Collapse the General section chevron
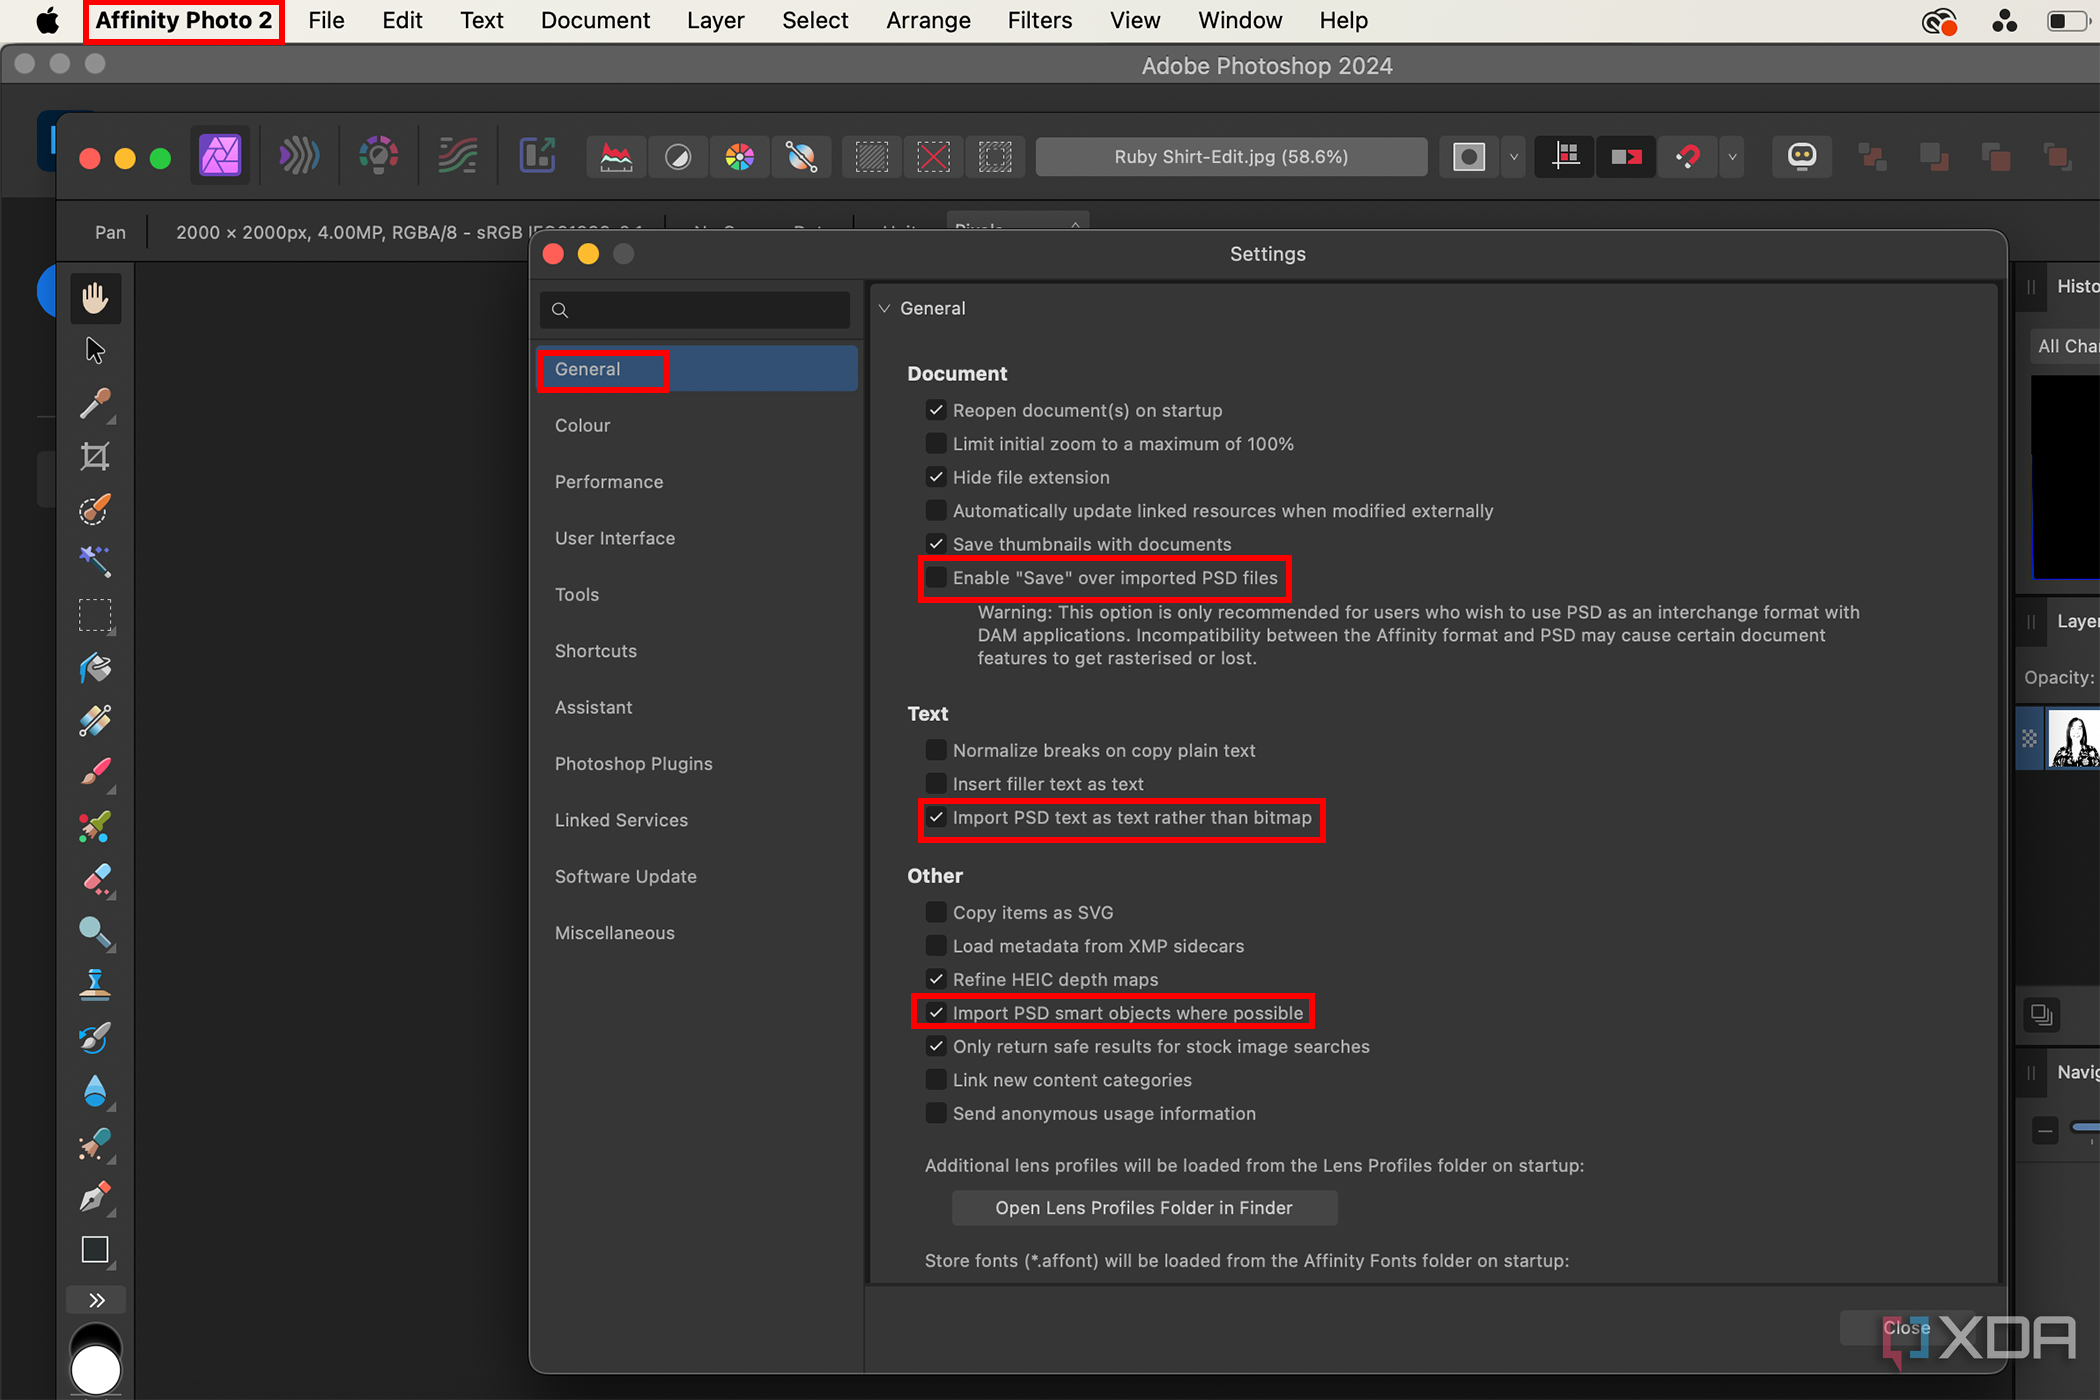The height and width of the screenshot is (1400, 2100). tap(885, 308)
